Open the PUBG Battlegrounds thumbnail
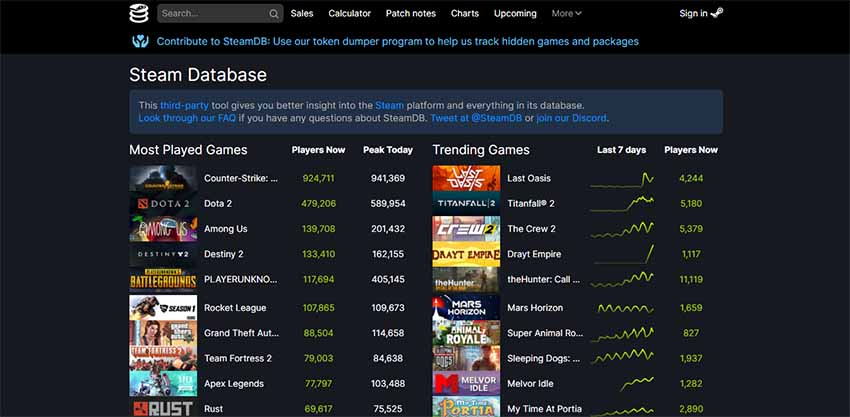The height and width of the screenshot is (417, 850). pos(163,279)
